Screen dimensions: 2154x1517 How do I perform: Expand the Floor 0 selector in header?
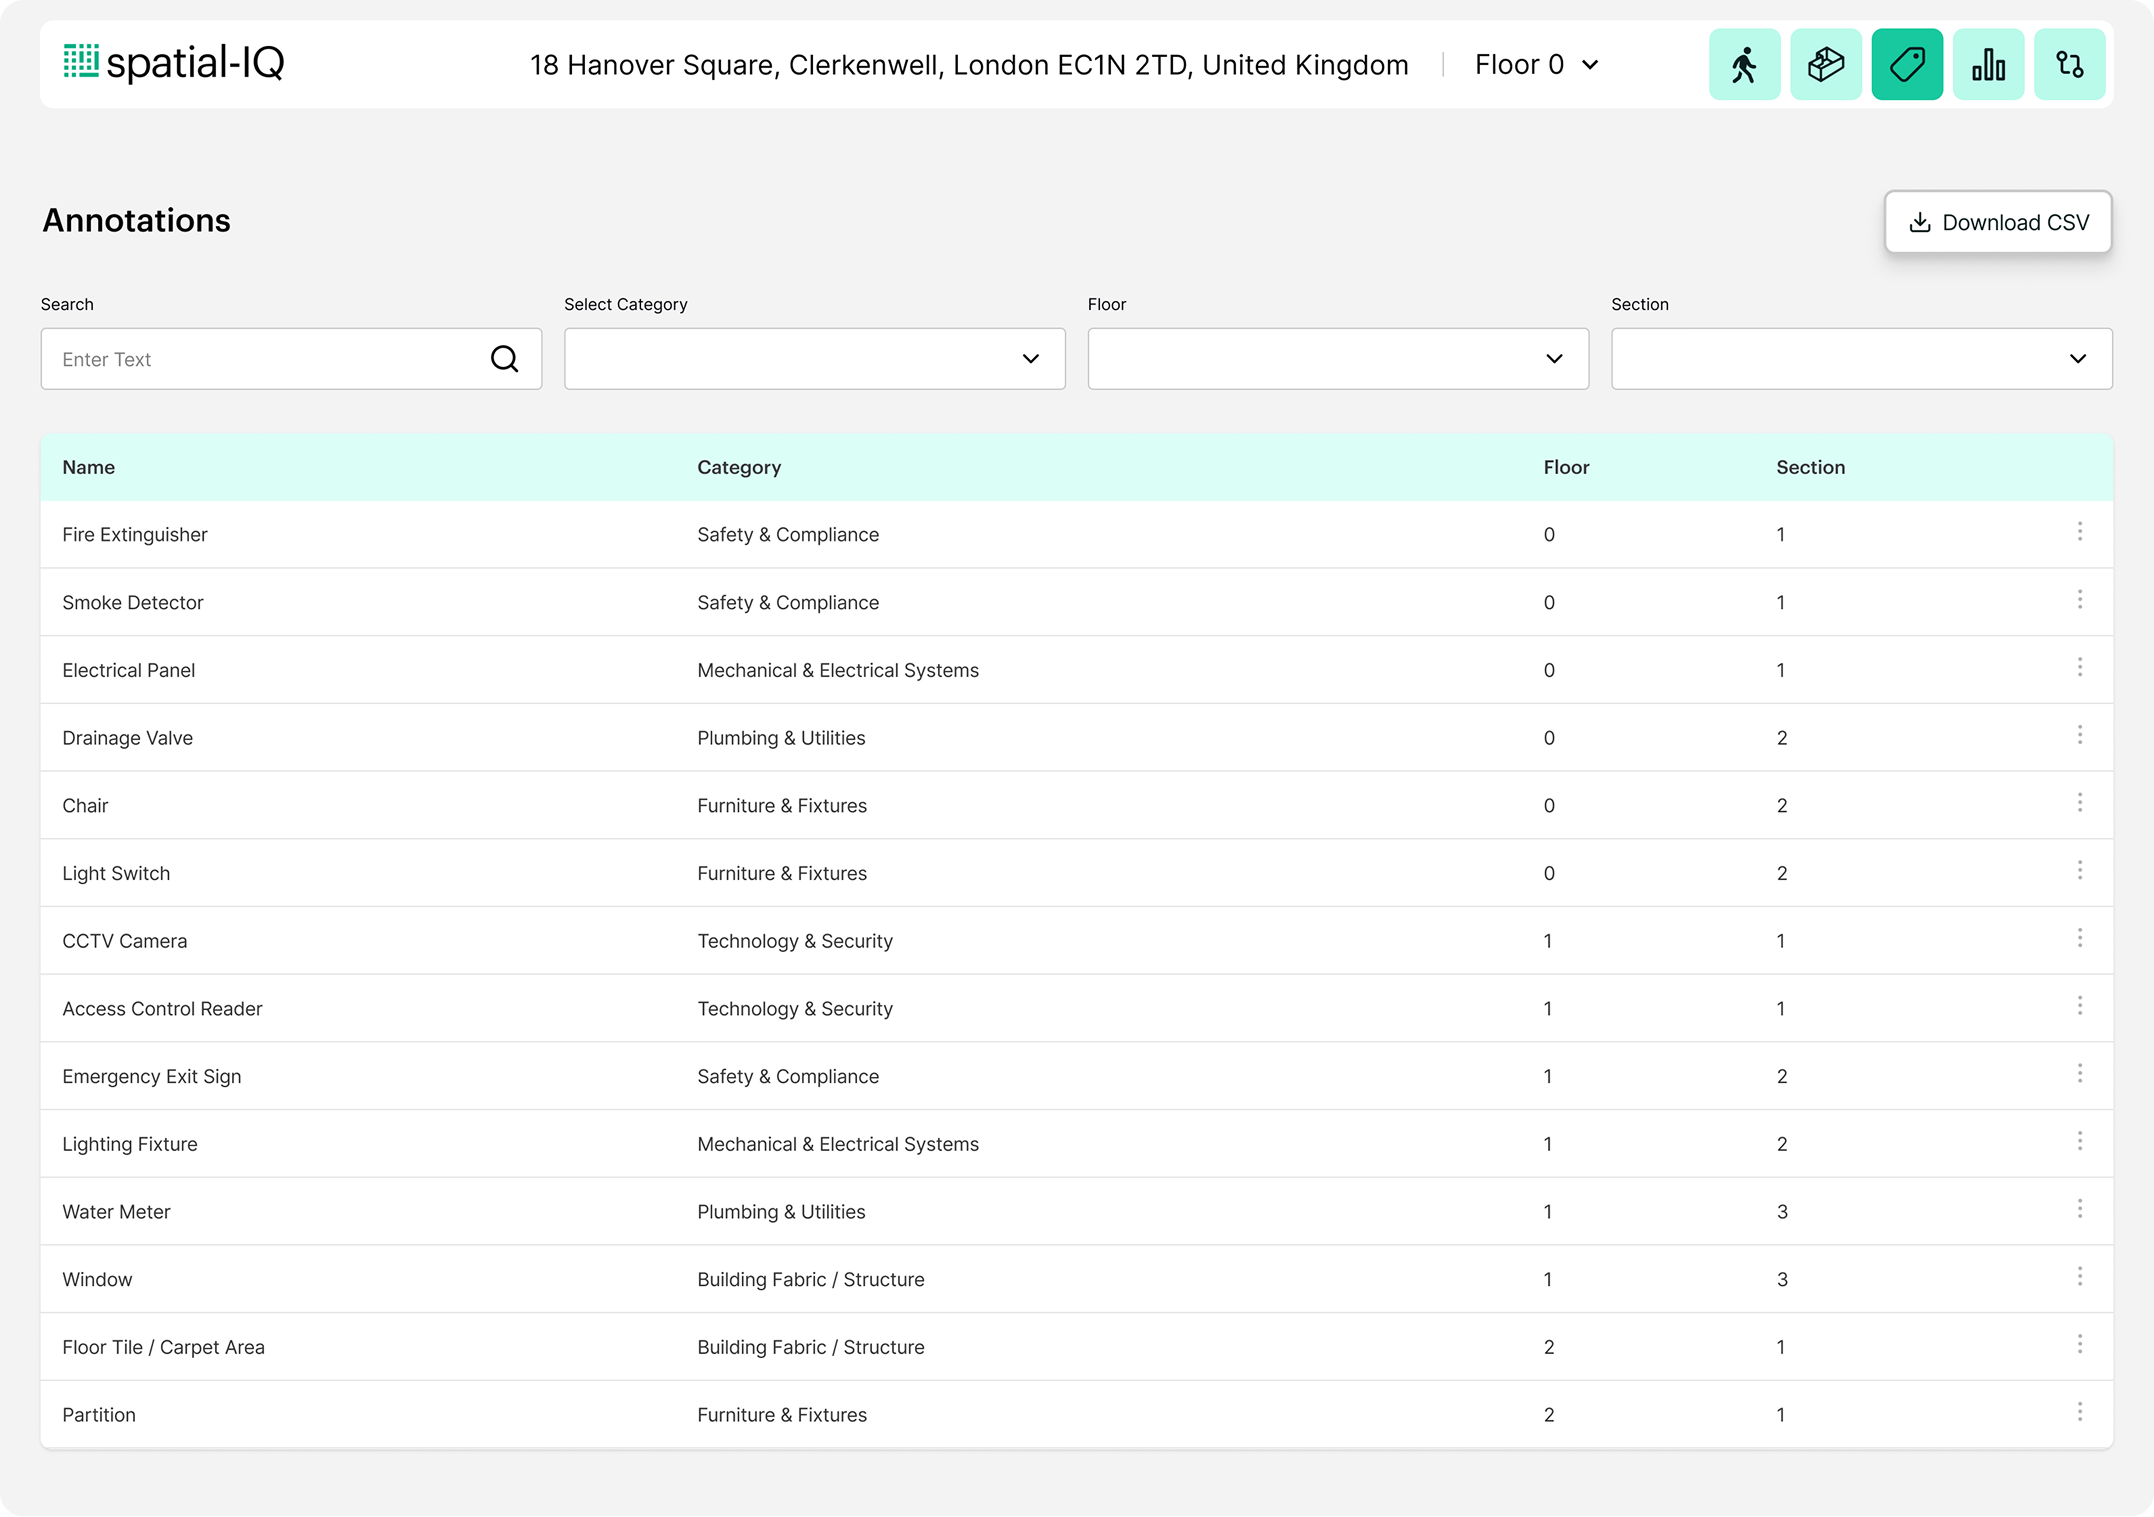click(1536, 65)
